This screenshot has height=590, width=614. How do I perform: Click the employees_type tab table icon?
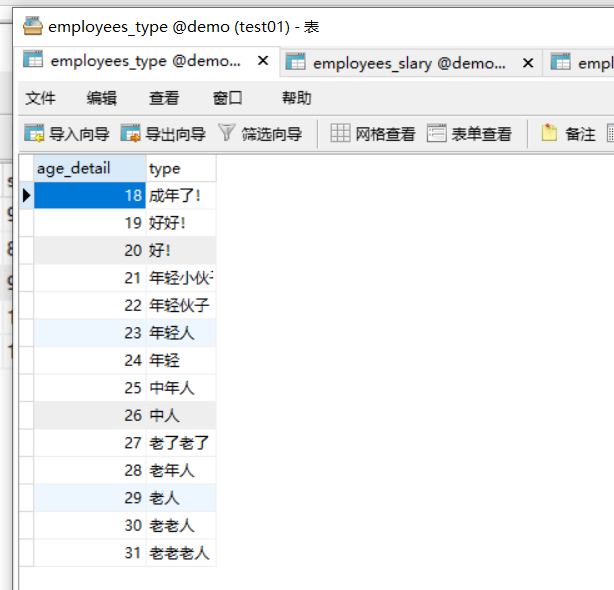[x=33, y=60]
